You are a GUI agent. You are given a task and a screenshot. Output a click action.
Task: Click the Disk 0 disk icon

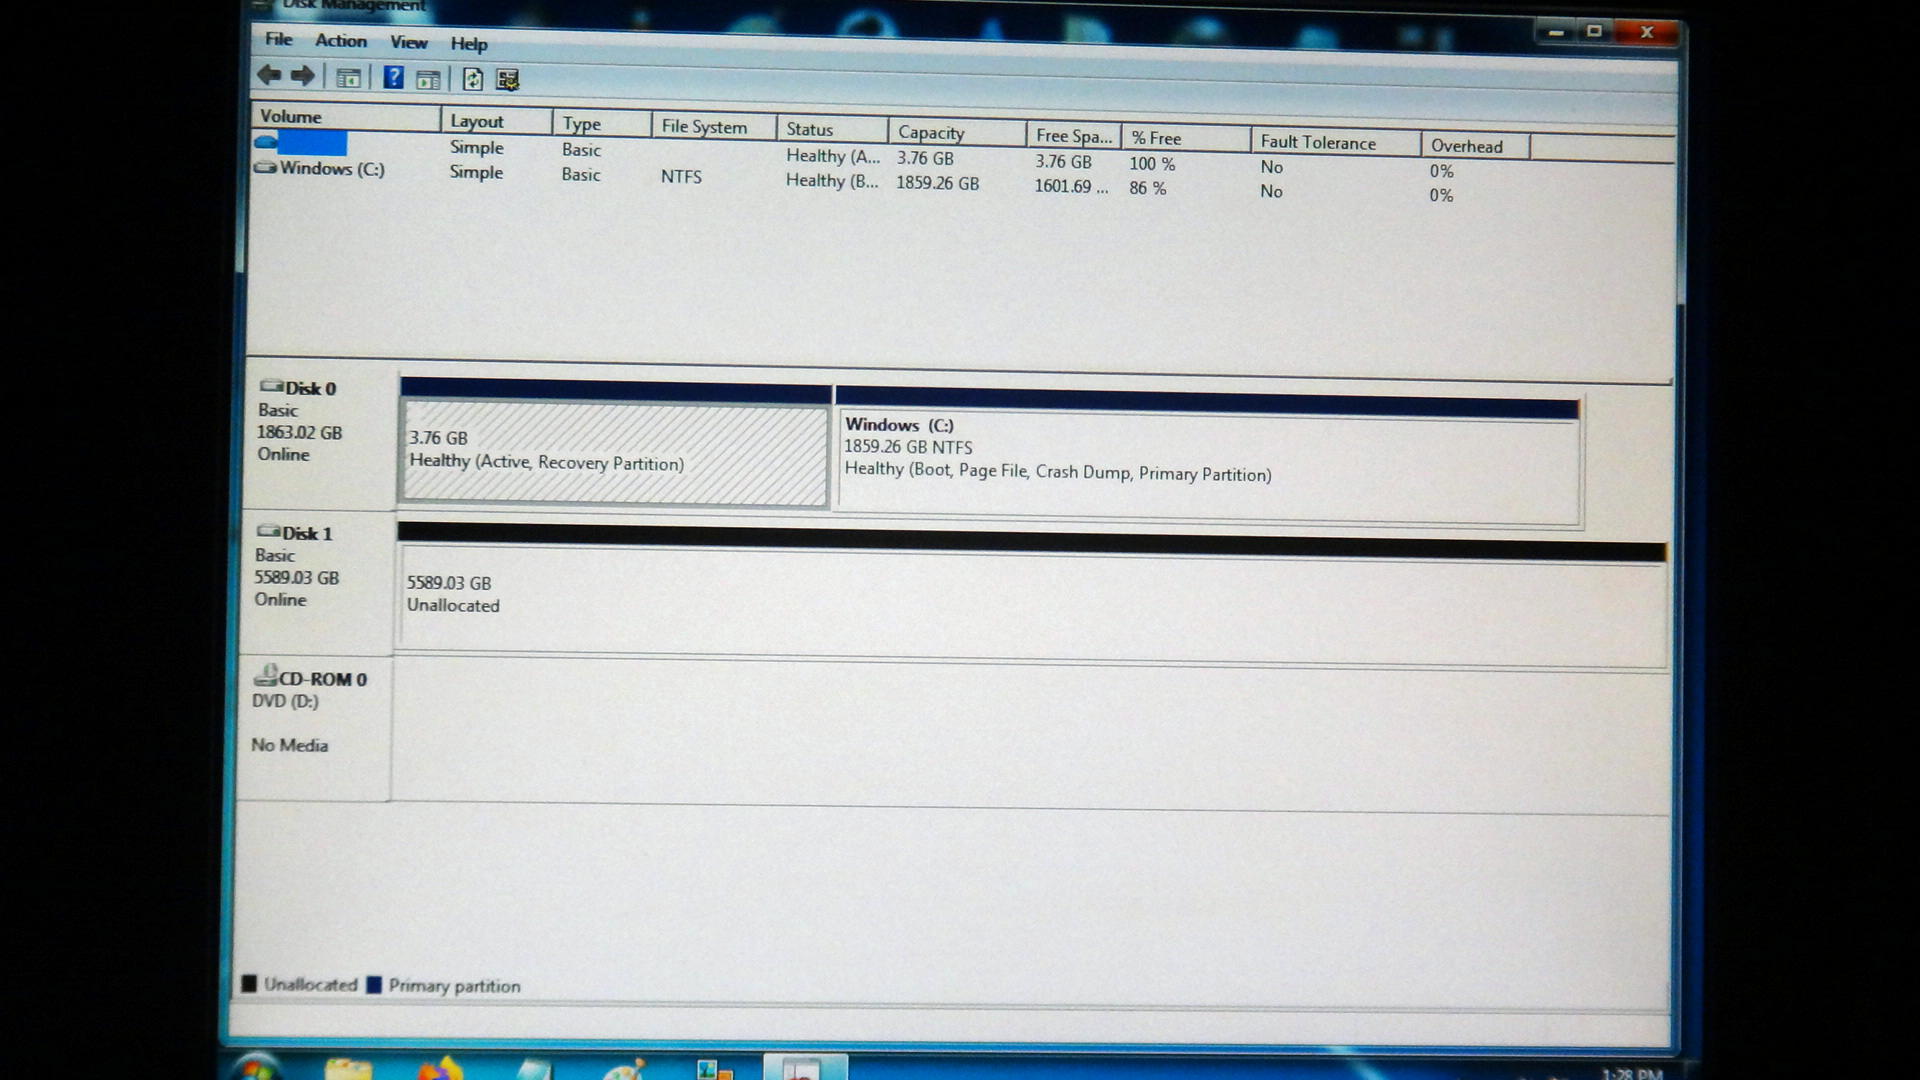click(271, 386)
